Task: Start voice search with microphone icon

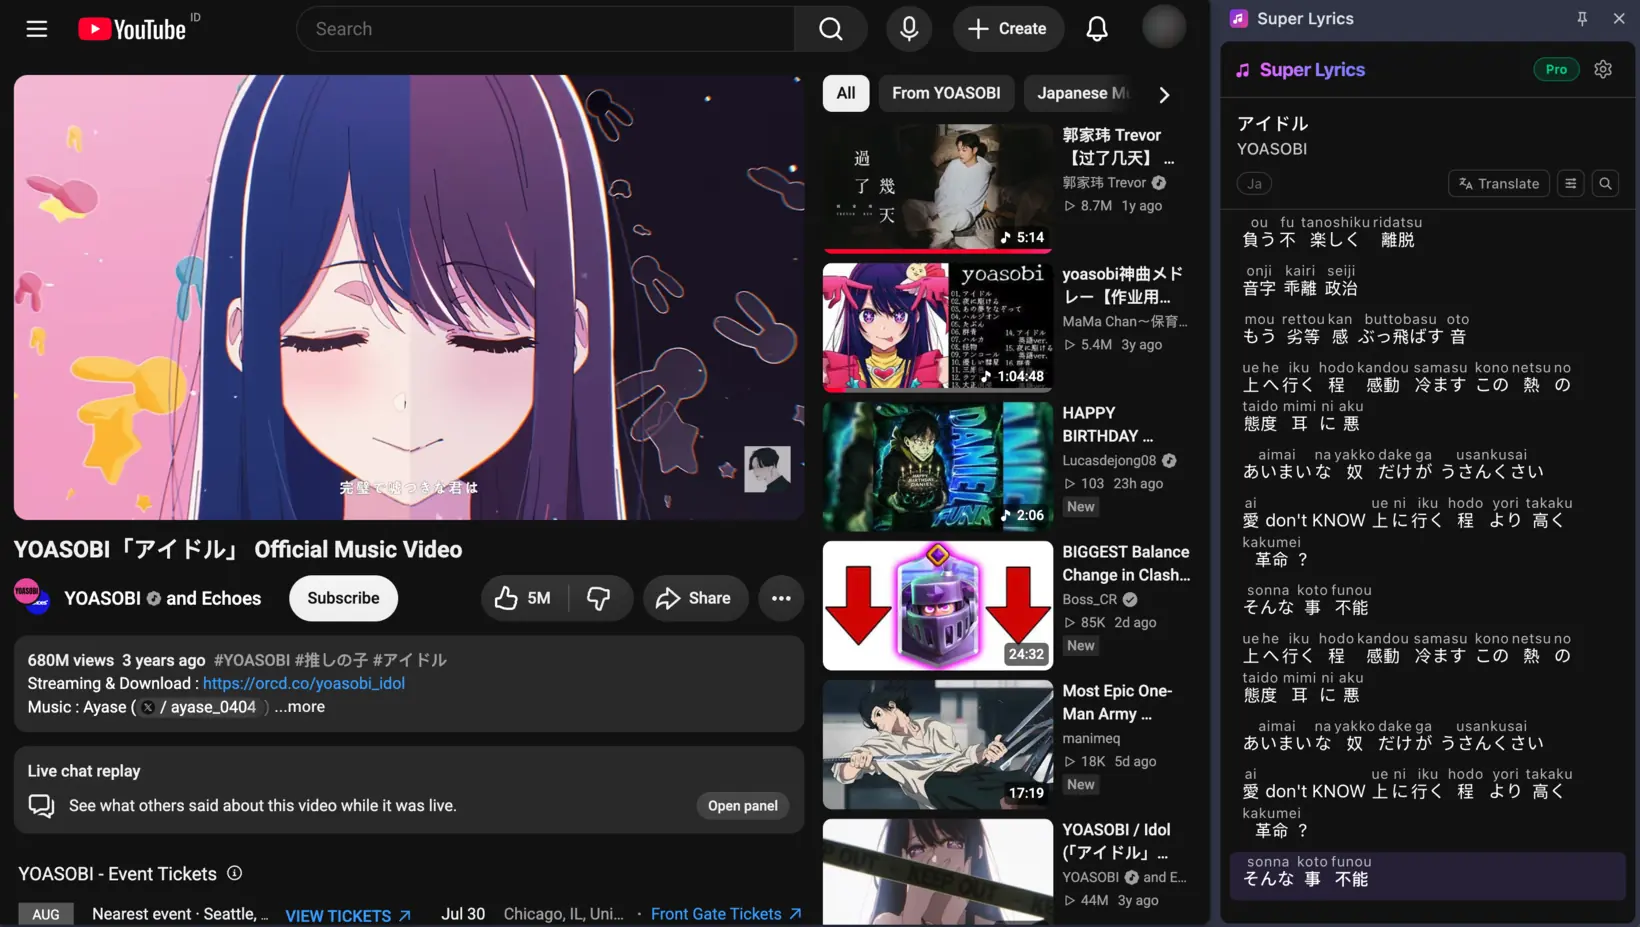Action: pyautogui.click(x=909, y=29)
